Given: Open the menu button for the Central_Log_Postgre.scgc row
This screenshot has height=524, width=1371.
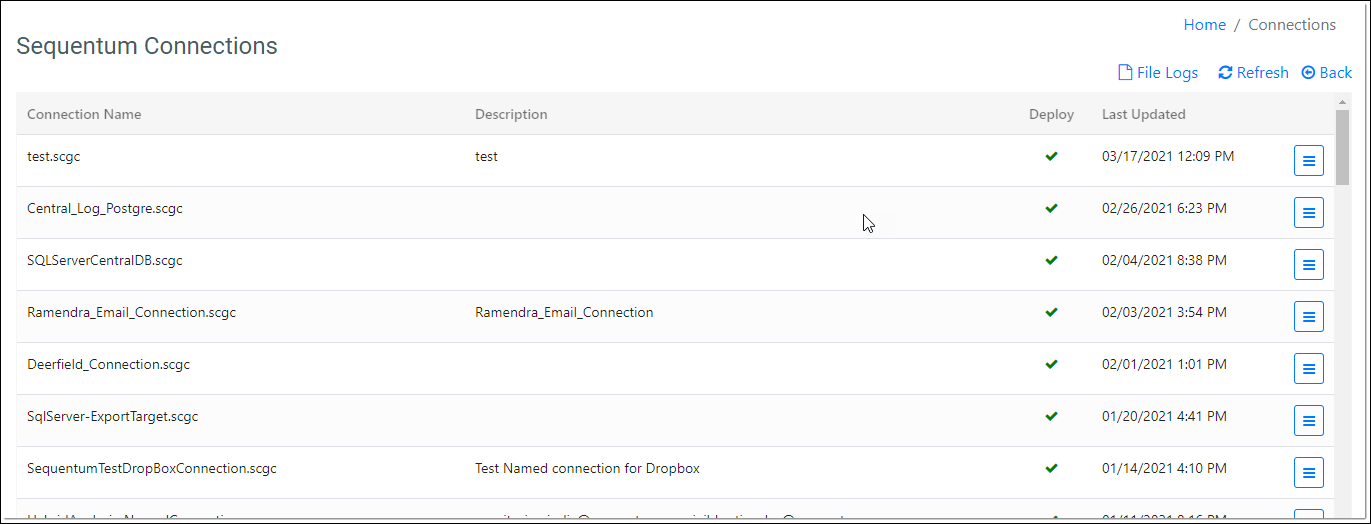Looking at the screenshot, I should [1308, 212].
